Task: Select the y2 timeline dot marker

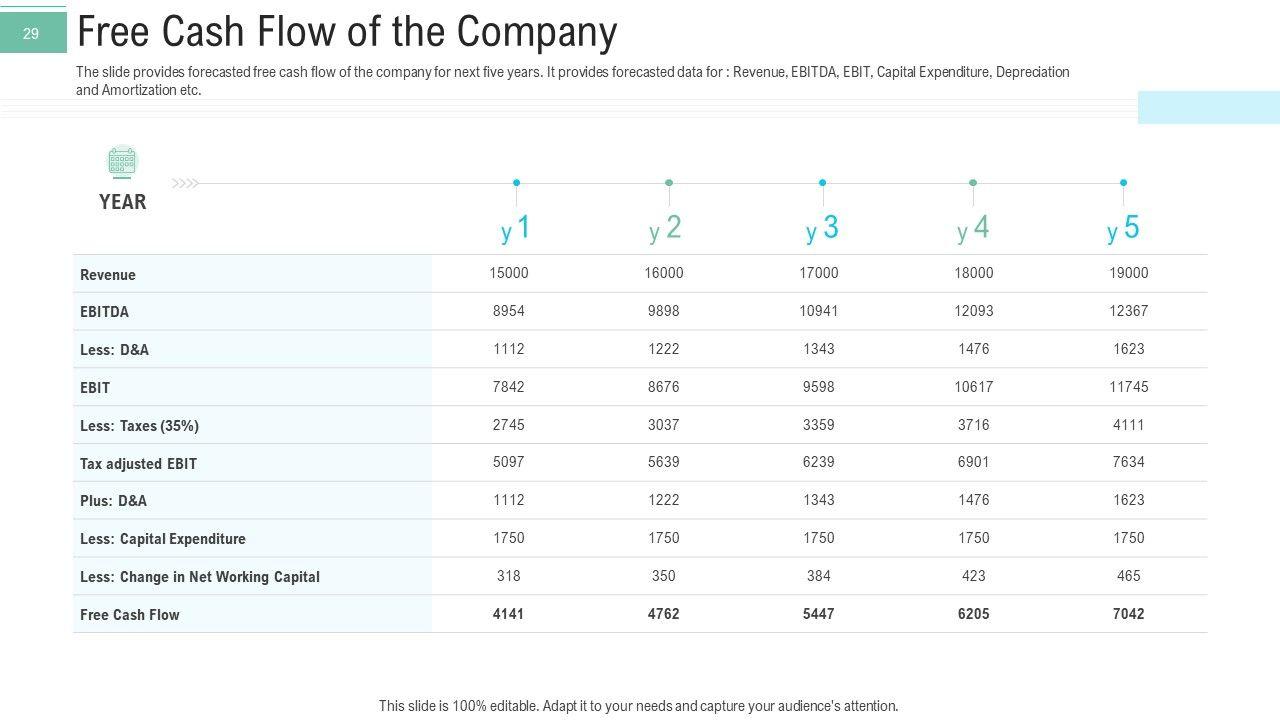Action: point(669,183)
